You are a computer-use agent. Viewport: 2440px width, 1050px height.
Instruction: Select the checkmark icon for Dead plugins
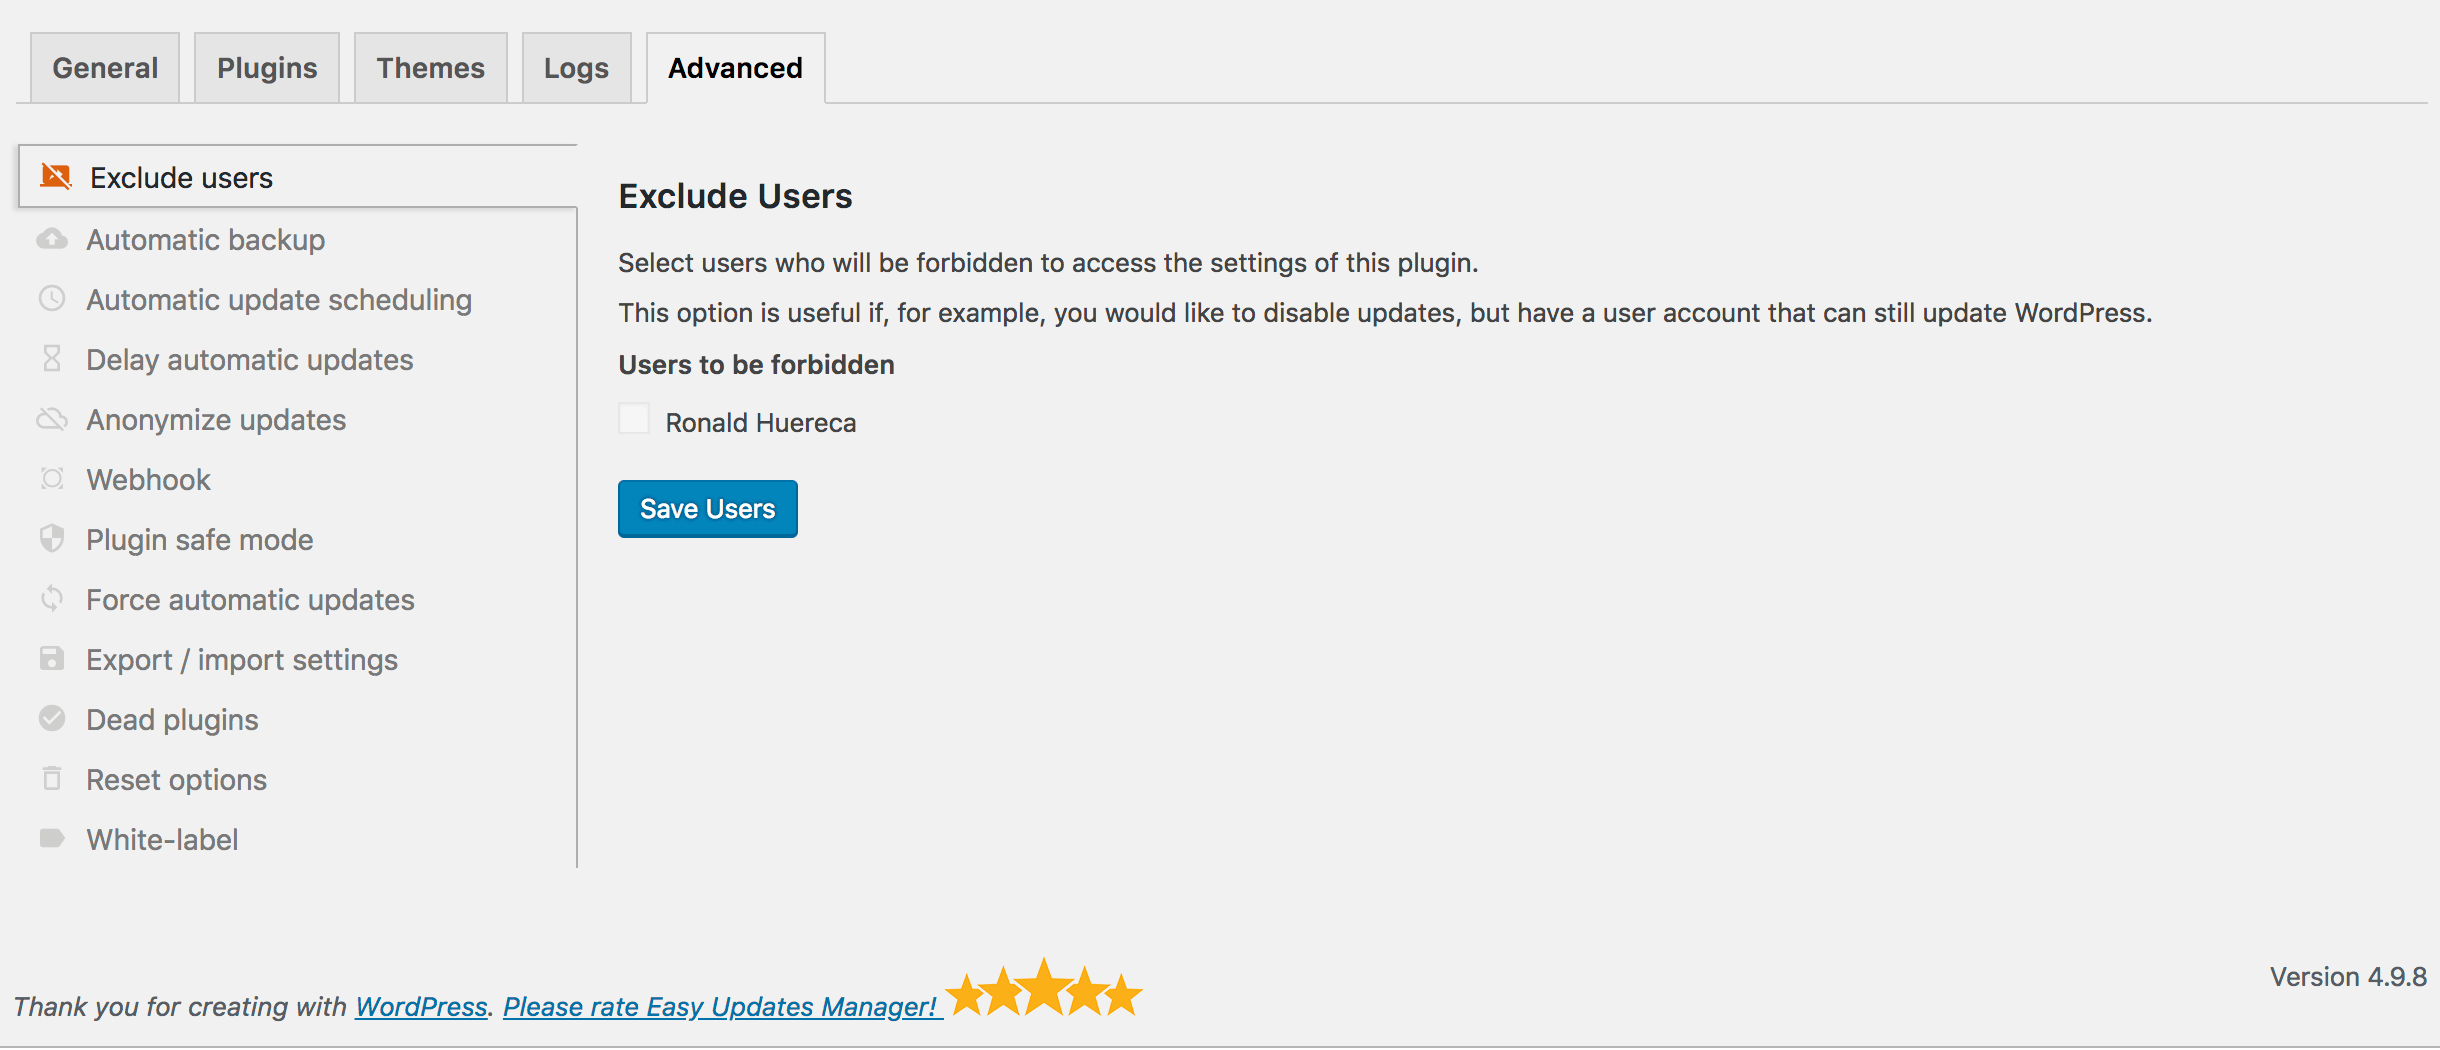pyautogui.click(x=52, y=718)
